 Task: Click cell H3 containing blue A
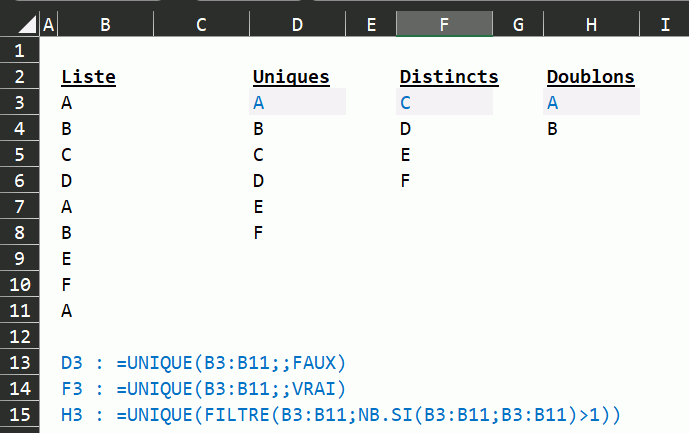(591, 102)
